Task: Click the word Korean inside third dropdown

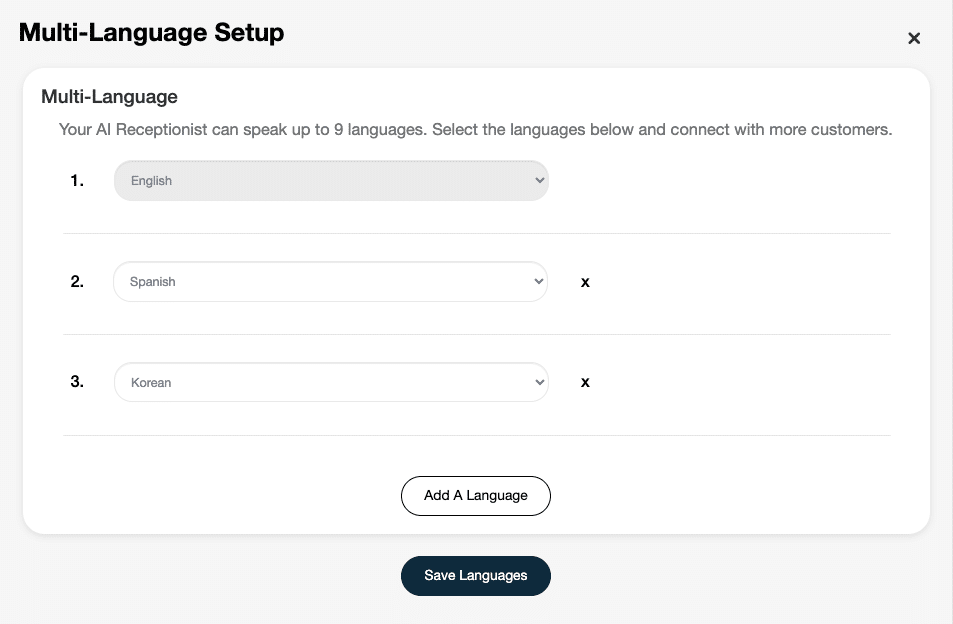Action: click(151, 383)
